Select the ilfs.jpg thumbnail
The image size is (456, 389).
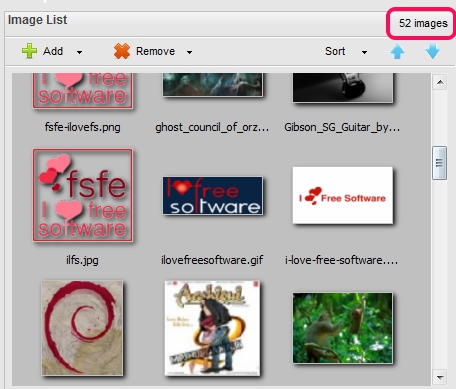pyautogui.click(x=83, y=195)
